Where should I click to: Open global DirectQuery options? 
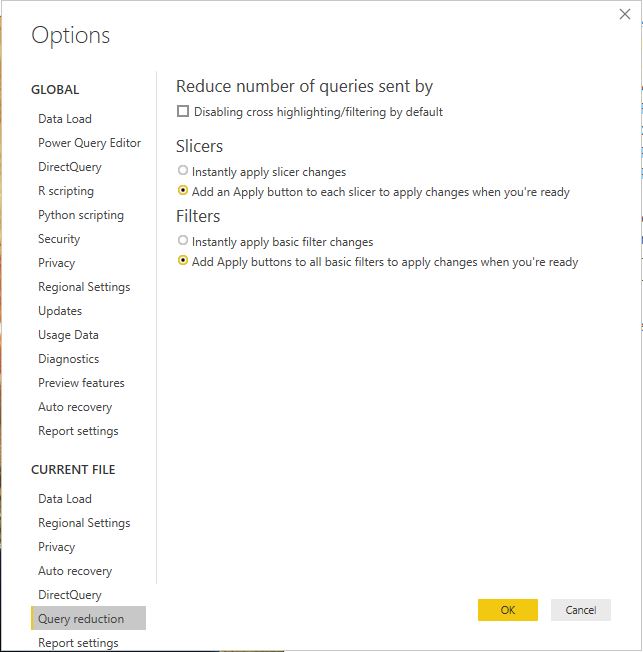coord(70,167)
